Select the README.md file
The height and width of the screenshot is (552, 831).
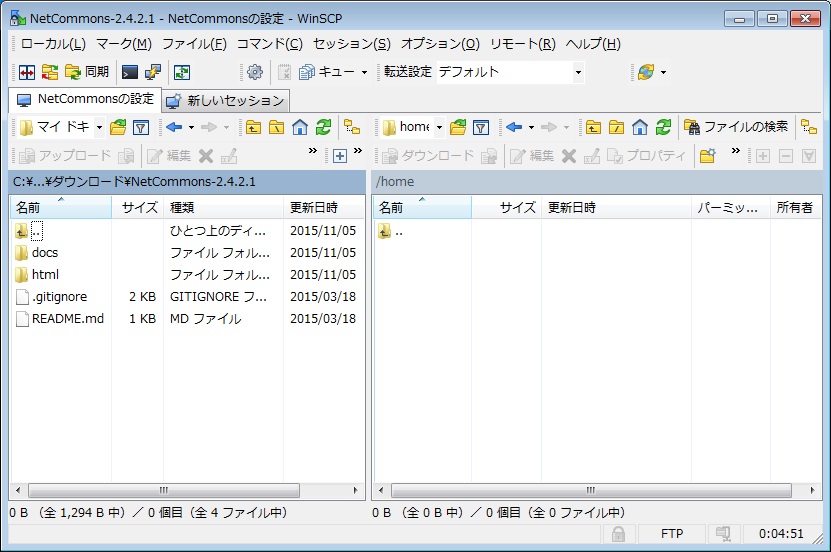(x=67, y=318)
